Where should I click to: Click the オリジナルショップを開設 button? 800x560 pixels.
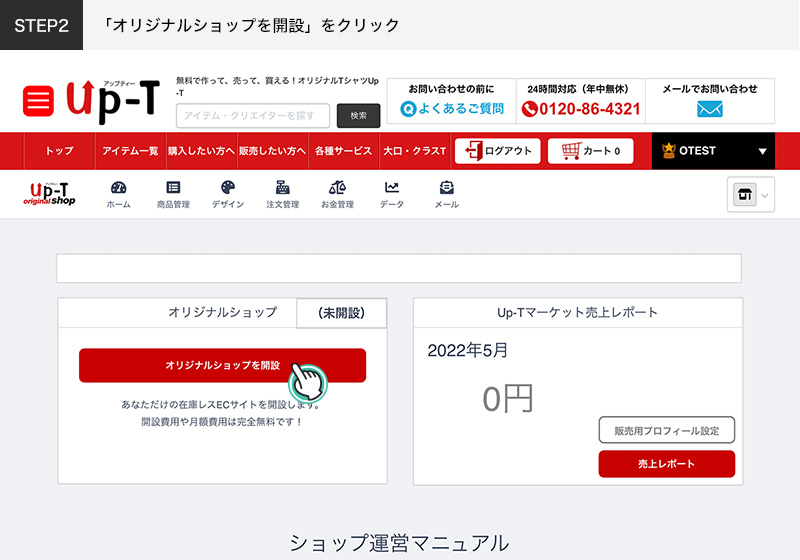coord(222,366)
